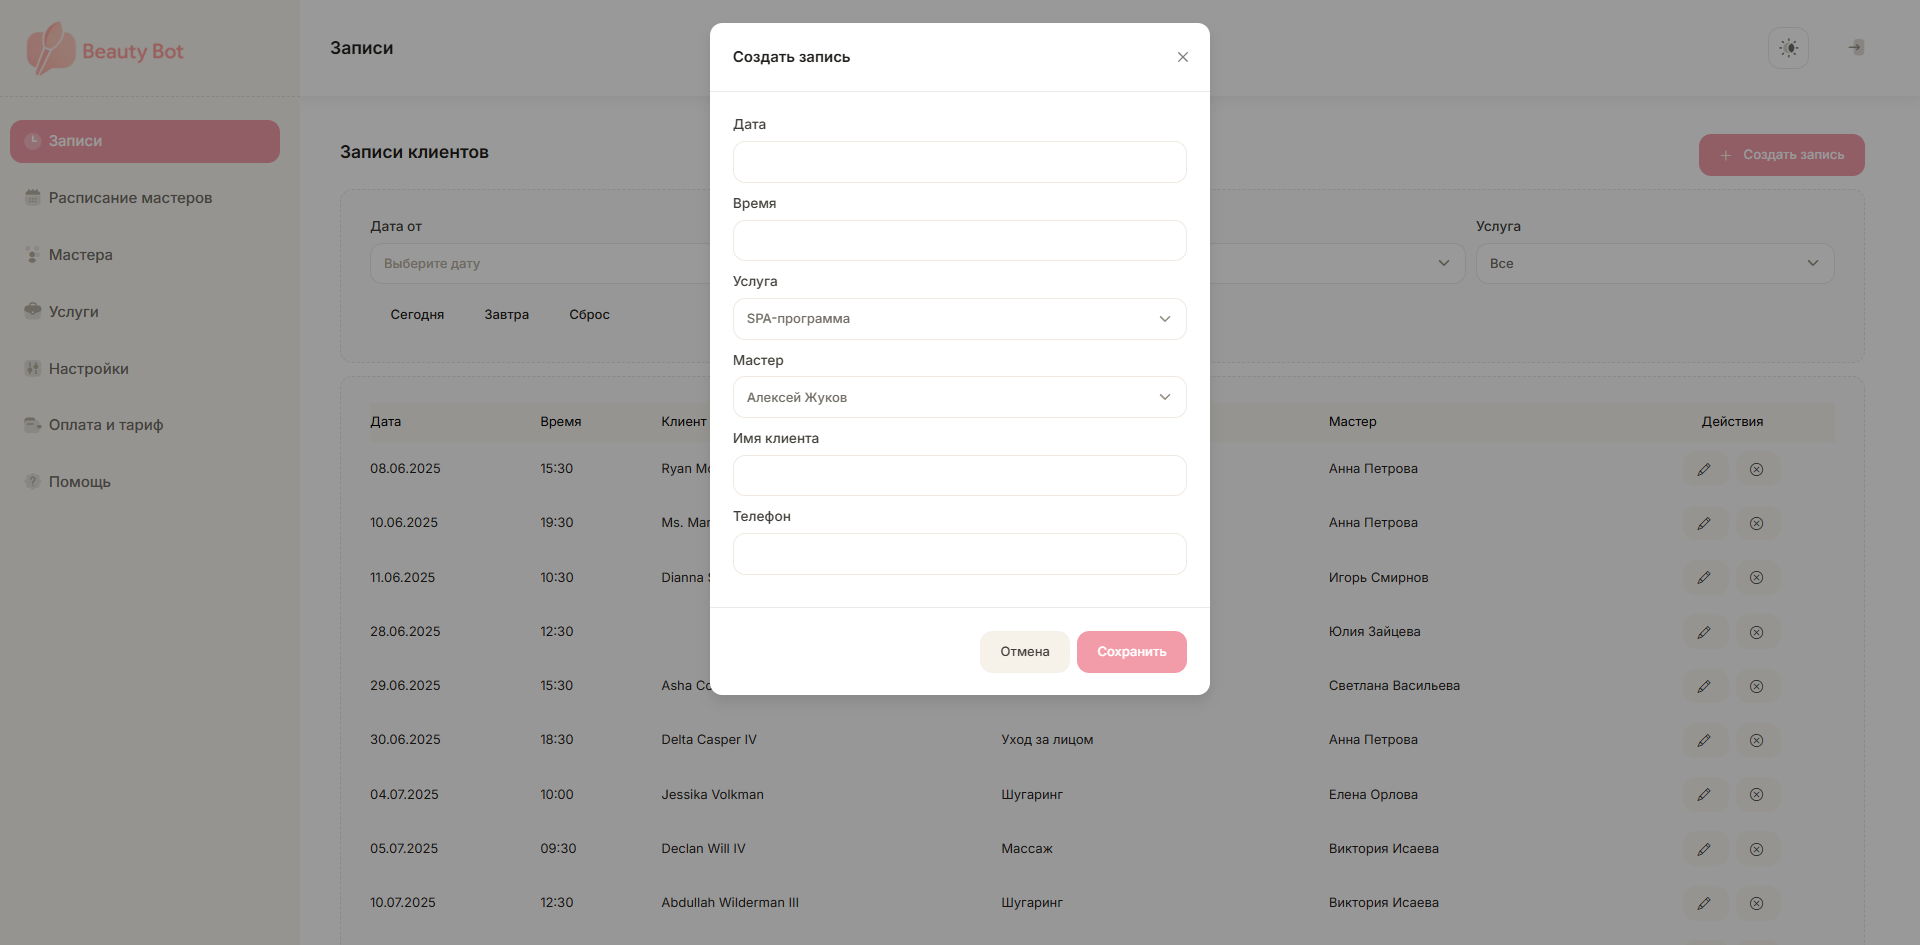Select the Завтра quick filter
This screenshot has height=945, width=1920.
click(506, 315)
